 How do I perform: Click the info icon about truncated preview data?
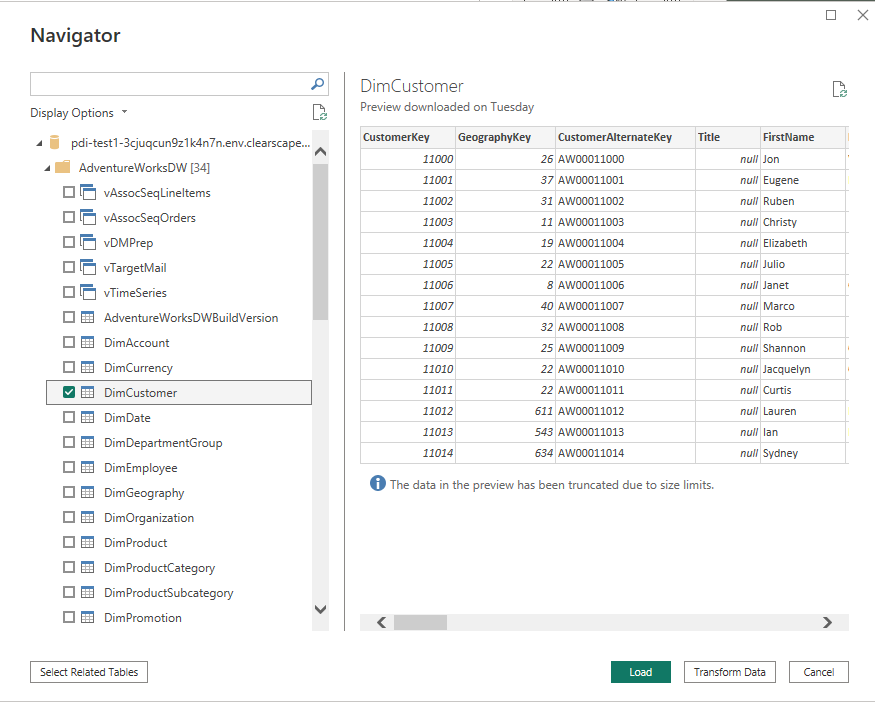(x=377, y=483)
